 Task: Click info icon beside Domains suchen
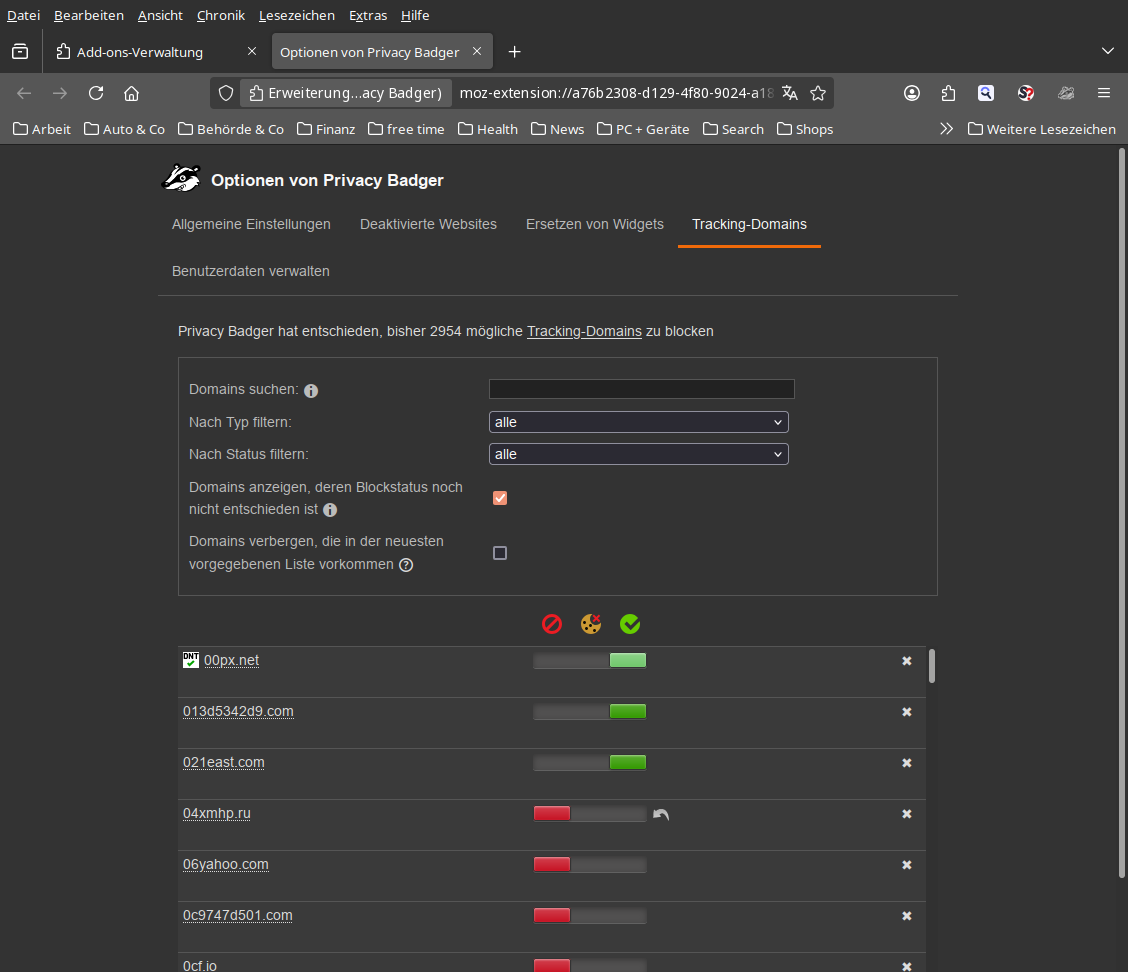click(x=311, y=391)
